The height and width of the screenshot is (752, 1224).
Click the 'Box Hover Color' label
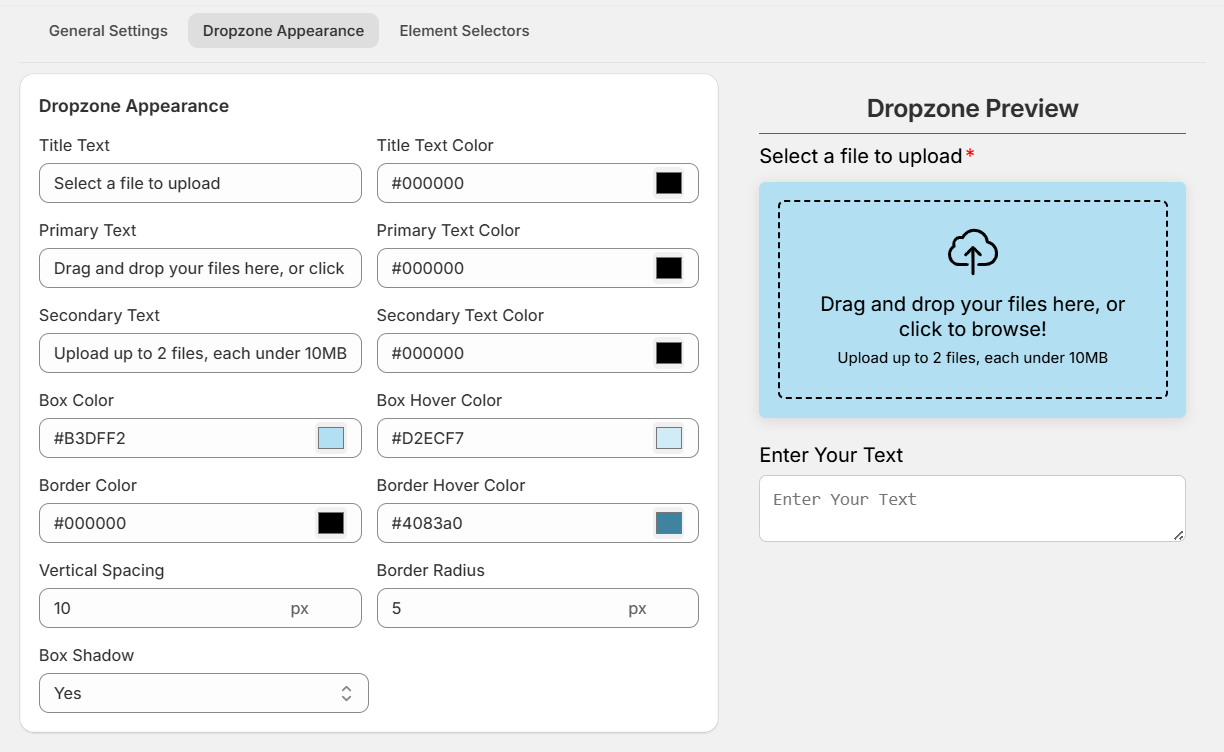440,401
